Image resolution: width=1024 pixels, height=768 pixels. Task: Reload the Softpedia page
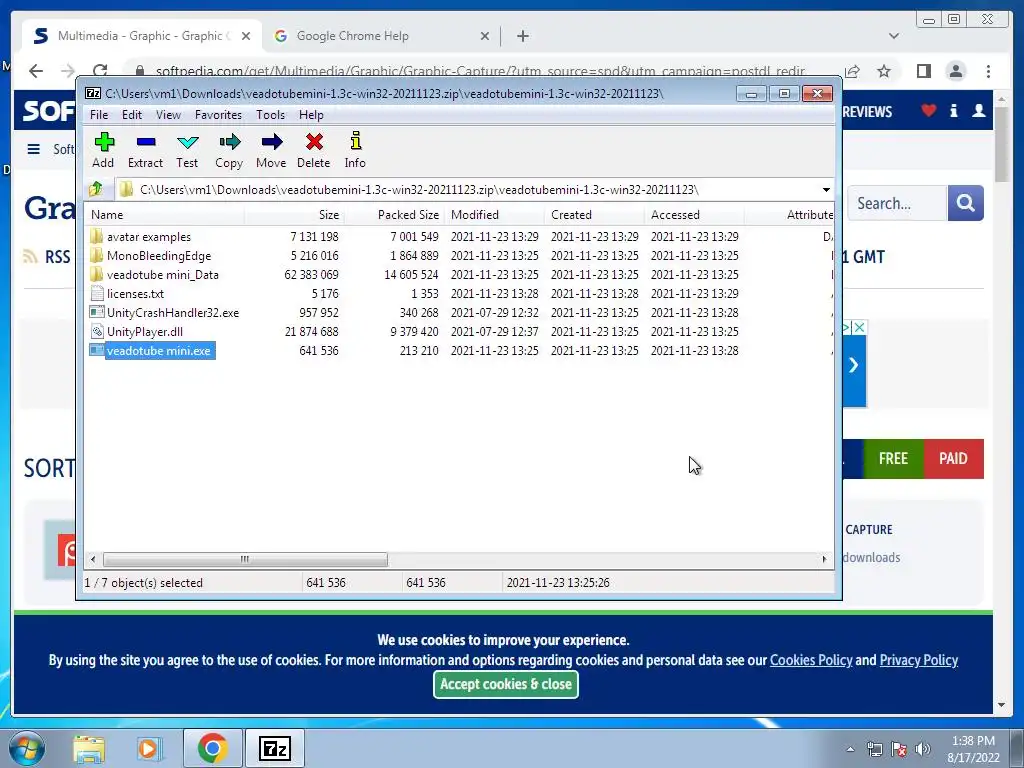(100, 71)
